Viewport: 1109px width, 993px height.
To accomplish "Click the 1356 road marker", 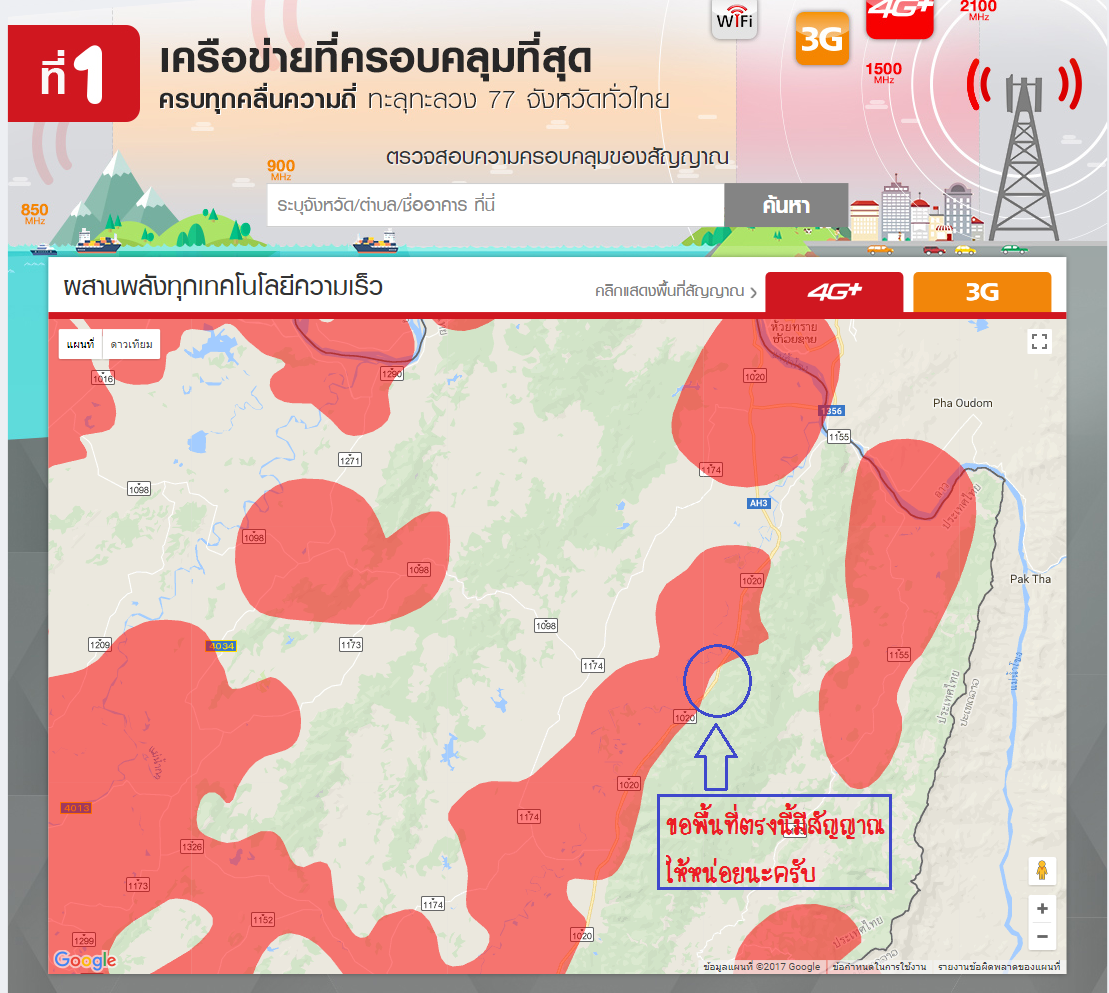I will point(832,411).
